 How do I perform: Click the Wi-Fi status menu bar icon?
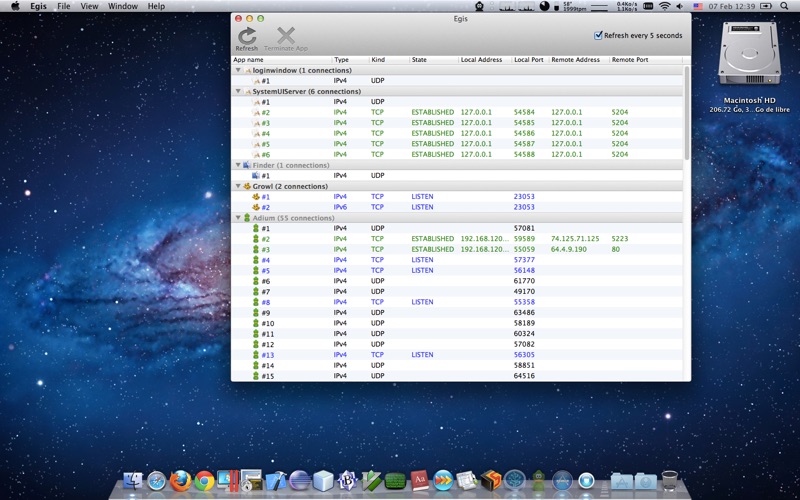(x=664, y=6)
